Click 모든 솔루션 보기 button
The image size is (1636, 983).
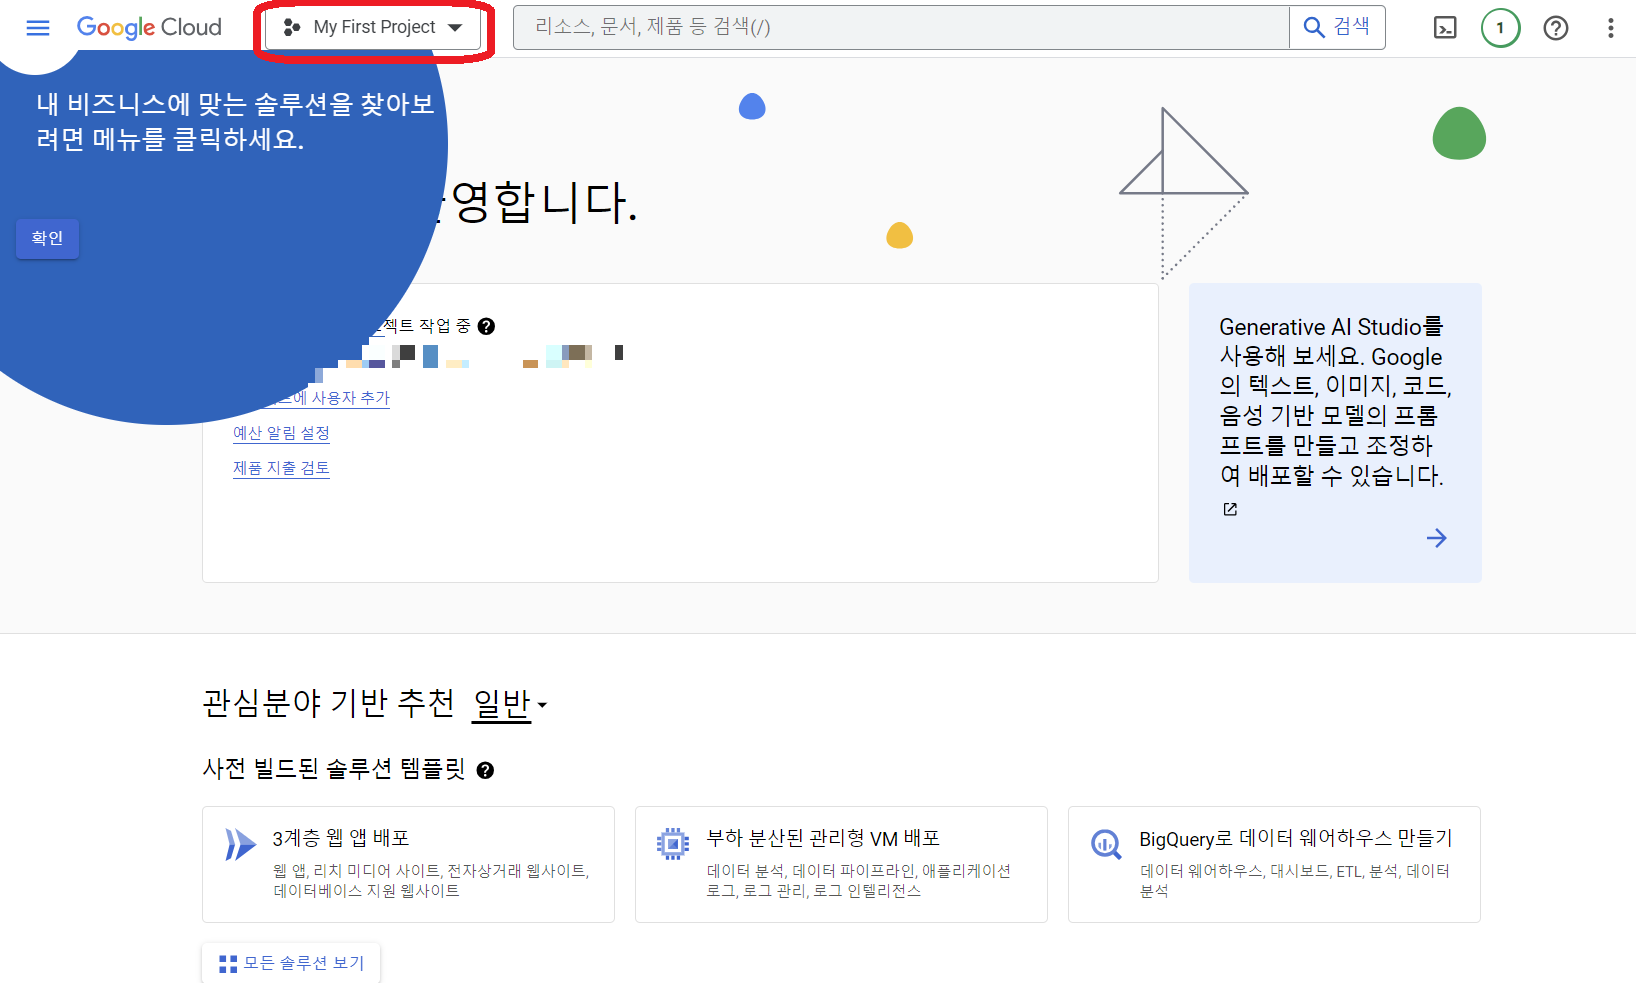[291, 963]
